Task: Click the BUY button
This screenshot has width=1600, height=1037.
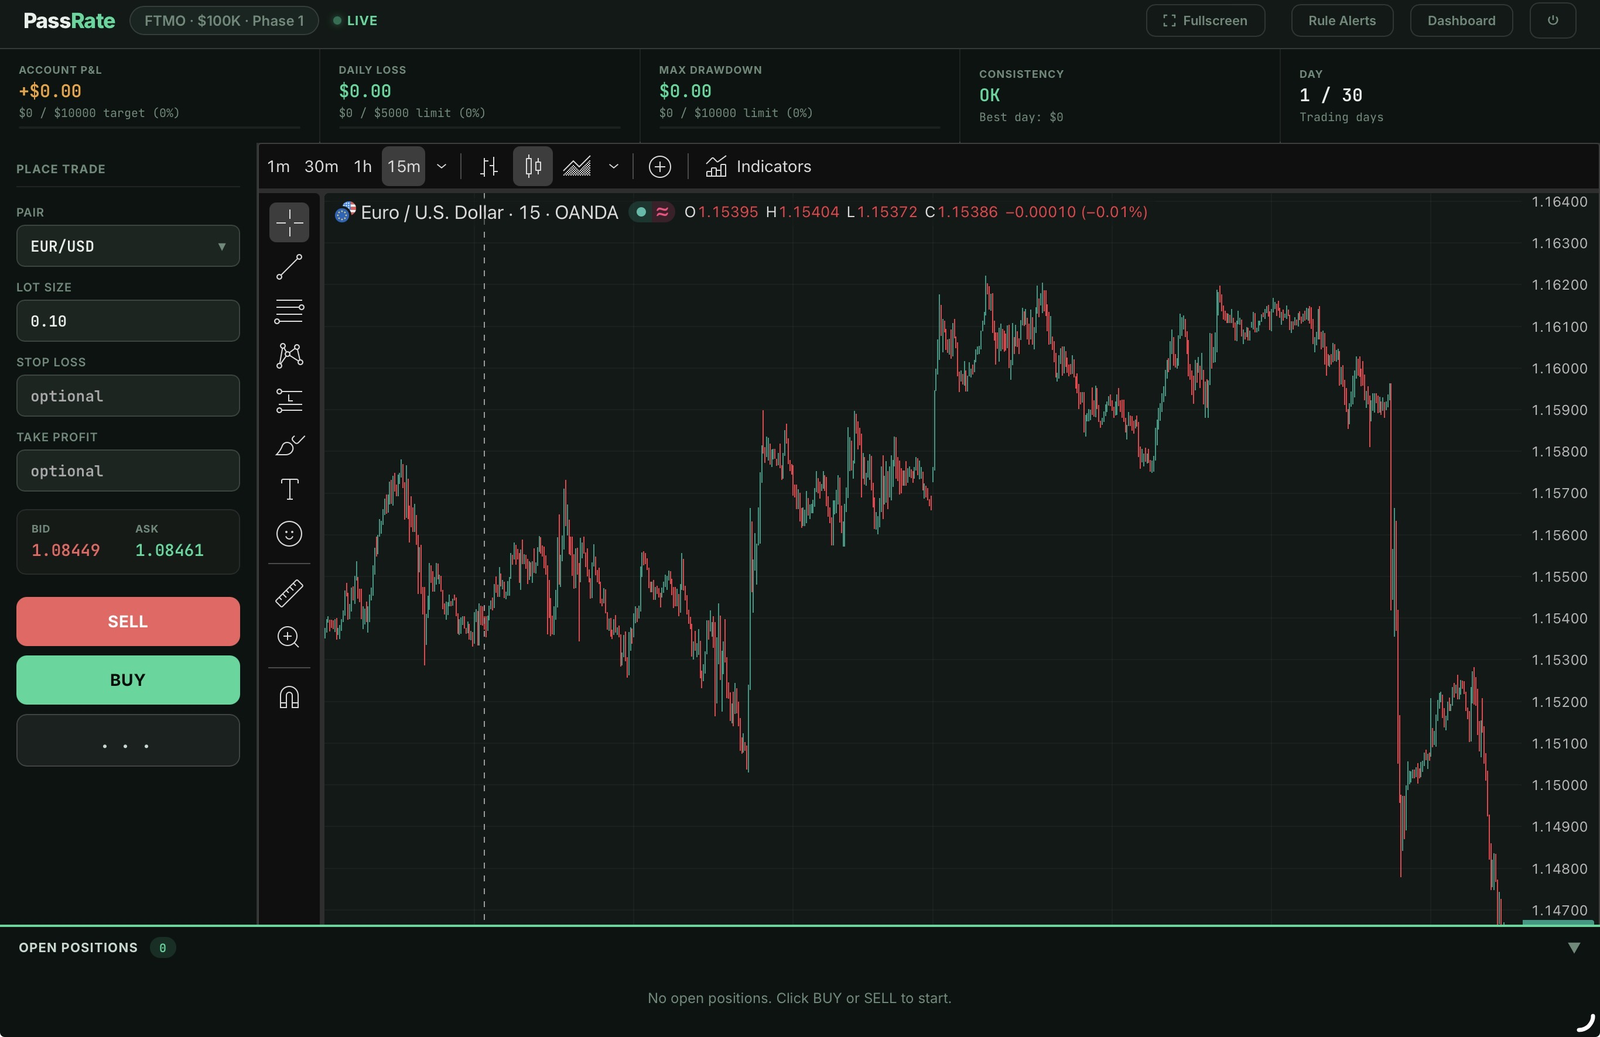Action: [128, 680]
